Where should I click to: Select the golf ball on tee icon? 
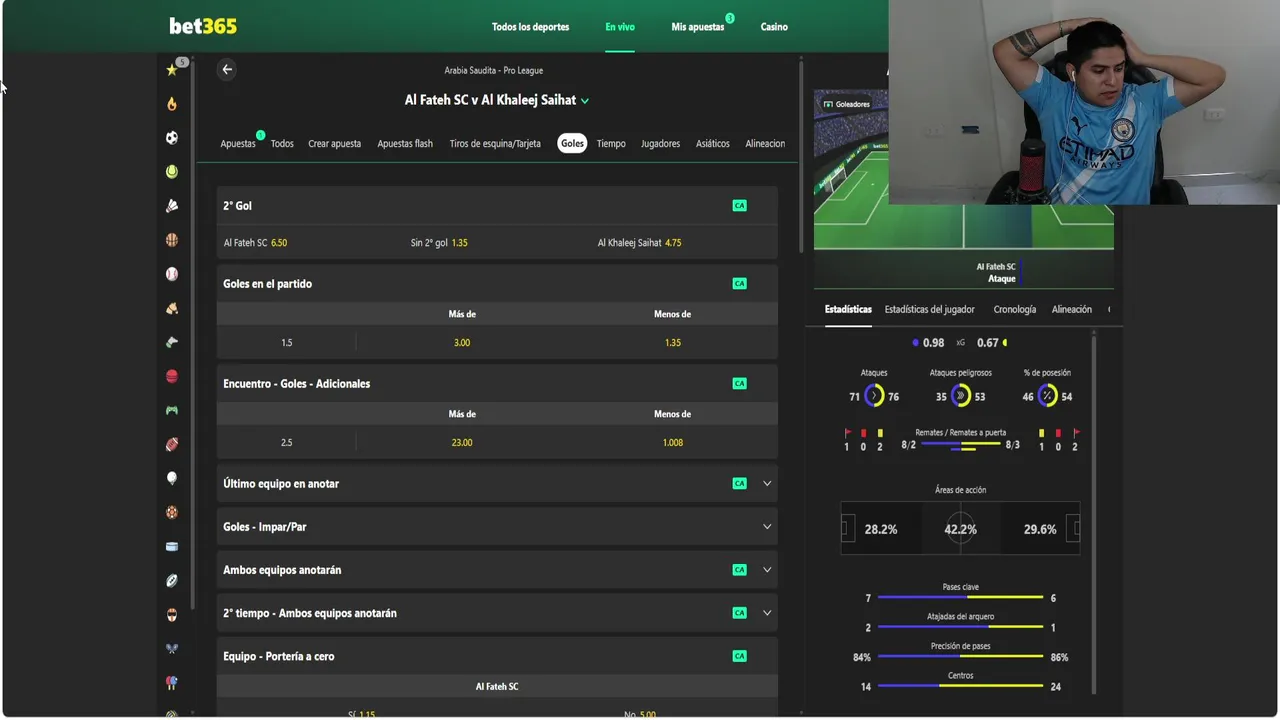tap(172, 478)
